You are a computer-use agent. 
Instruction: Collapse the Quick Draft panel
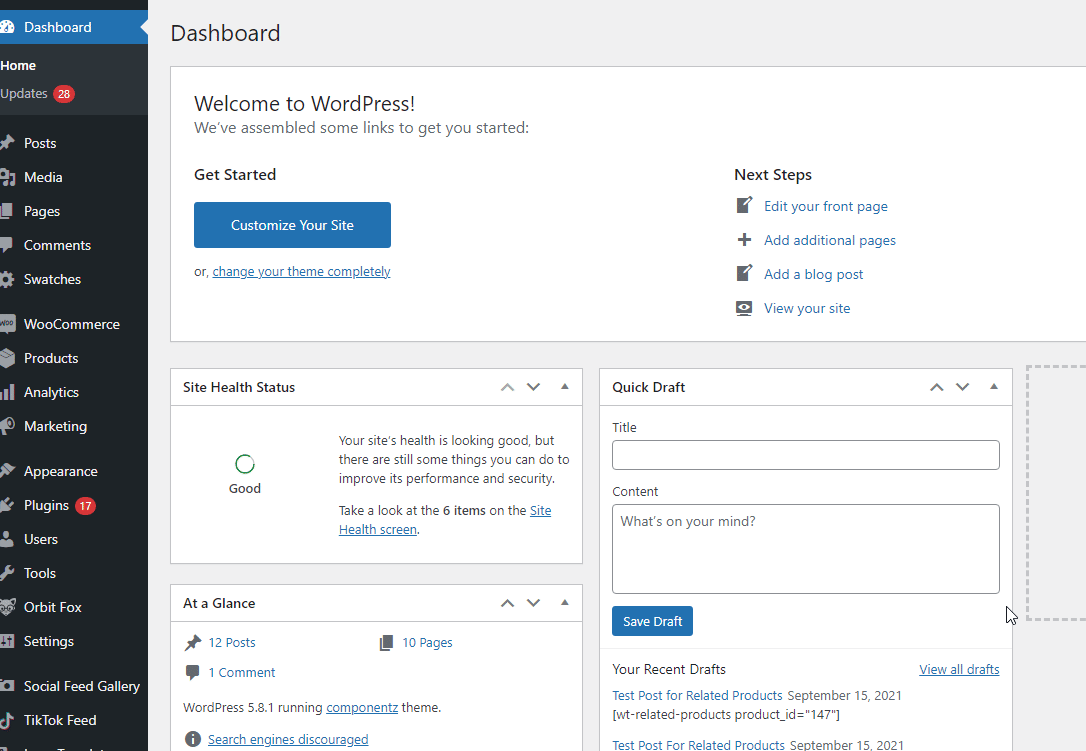994,387
